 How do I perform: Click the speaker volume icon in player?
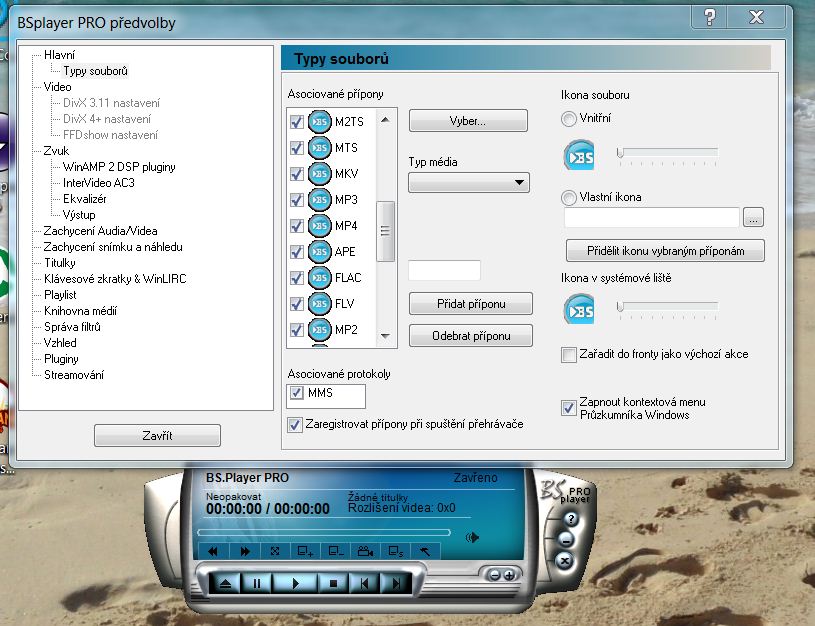pyautogui.click(x=472, y=537)
